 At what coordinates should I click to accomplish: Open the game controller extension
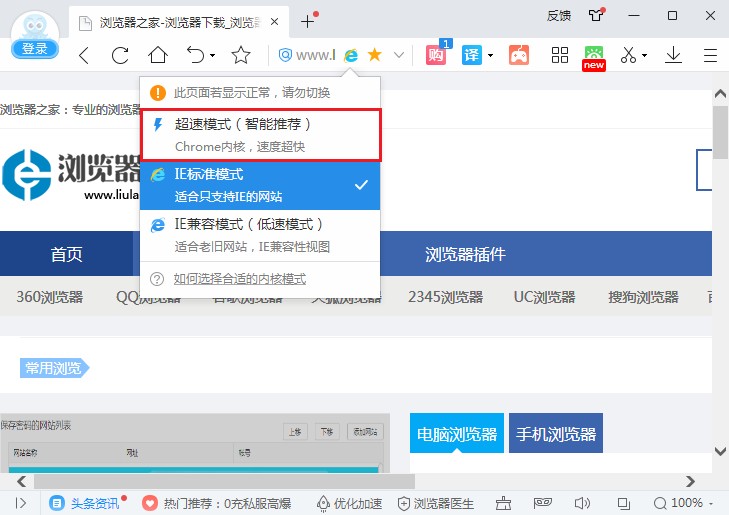coord(519,55)
